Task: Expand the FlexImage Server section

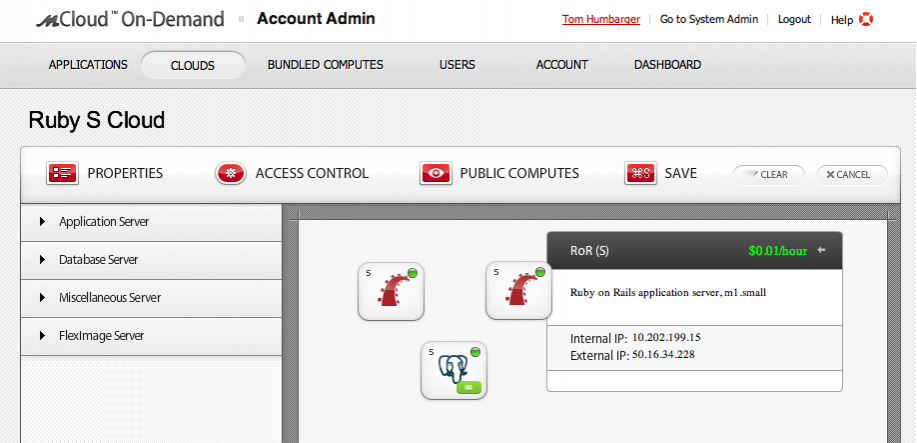Action: [x=151, y=336]
